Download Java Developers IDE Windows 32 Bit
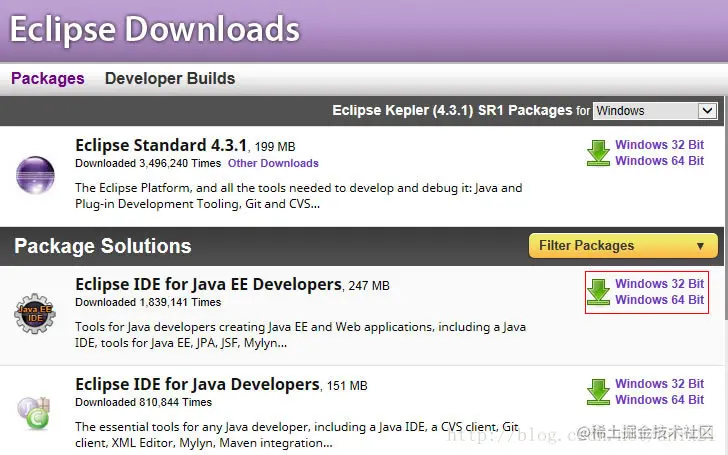This screenshot has height=455, width=728. click(x=659, y=384)
